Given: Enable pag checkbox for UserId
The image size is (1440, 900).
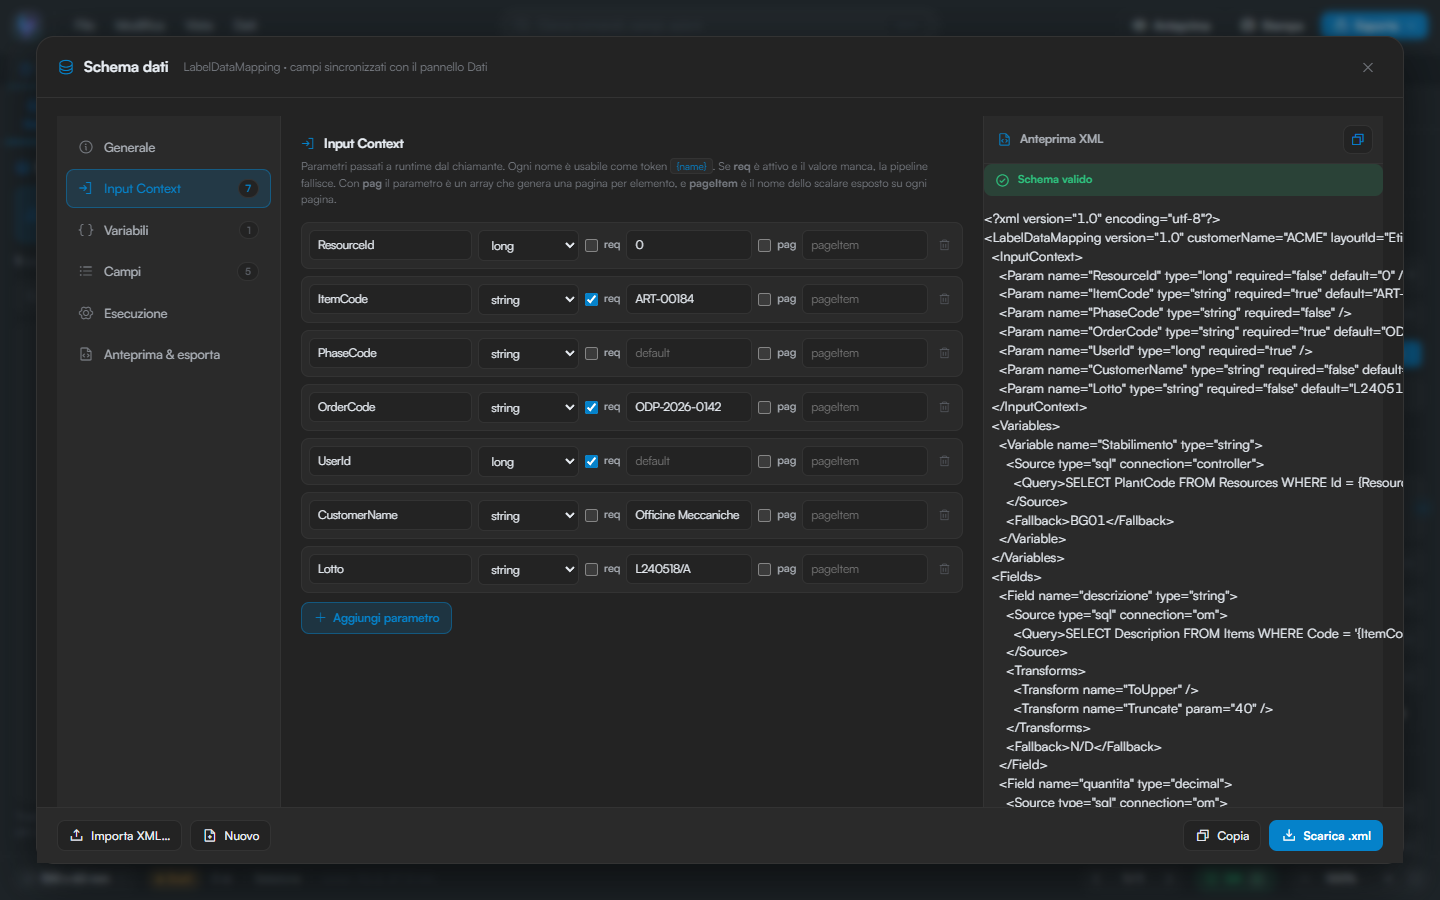Looking at the screenshot, I should (764, 461).
